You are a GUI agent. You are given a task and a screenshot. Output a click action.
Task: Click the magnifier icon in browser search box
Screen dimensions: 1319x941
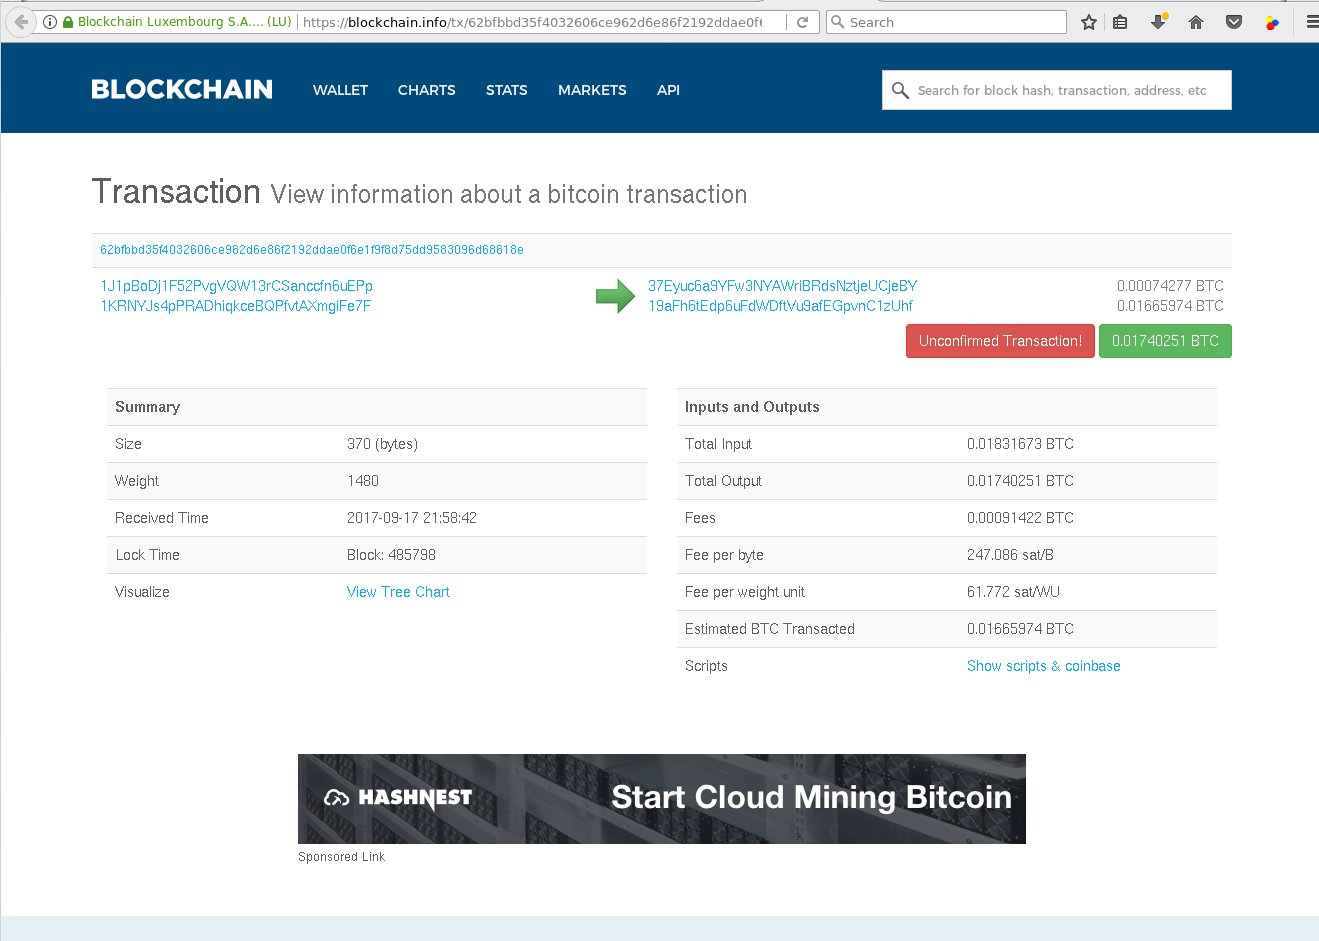click(x=838, y=21)
